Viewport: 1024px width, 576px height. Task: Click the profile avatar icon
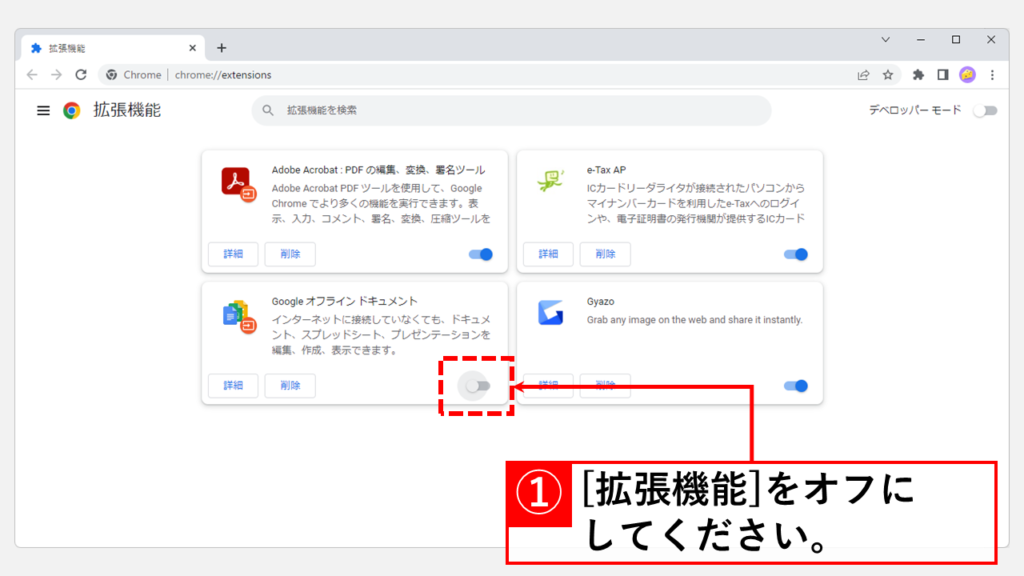(x=967, y=75)
